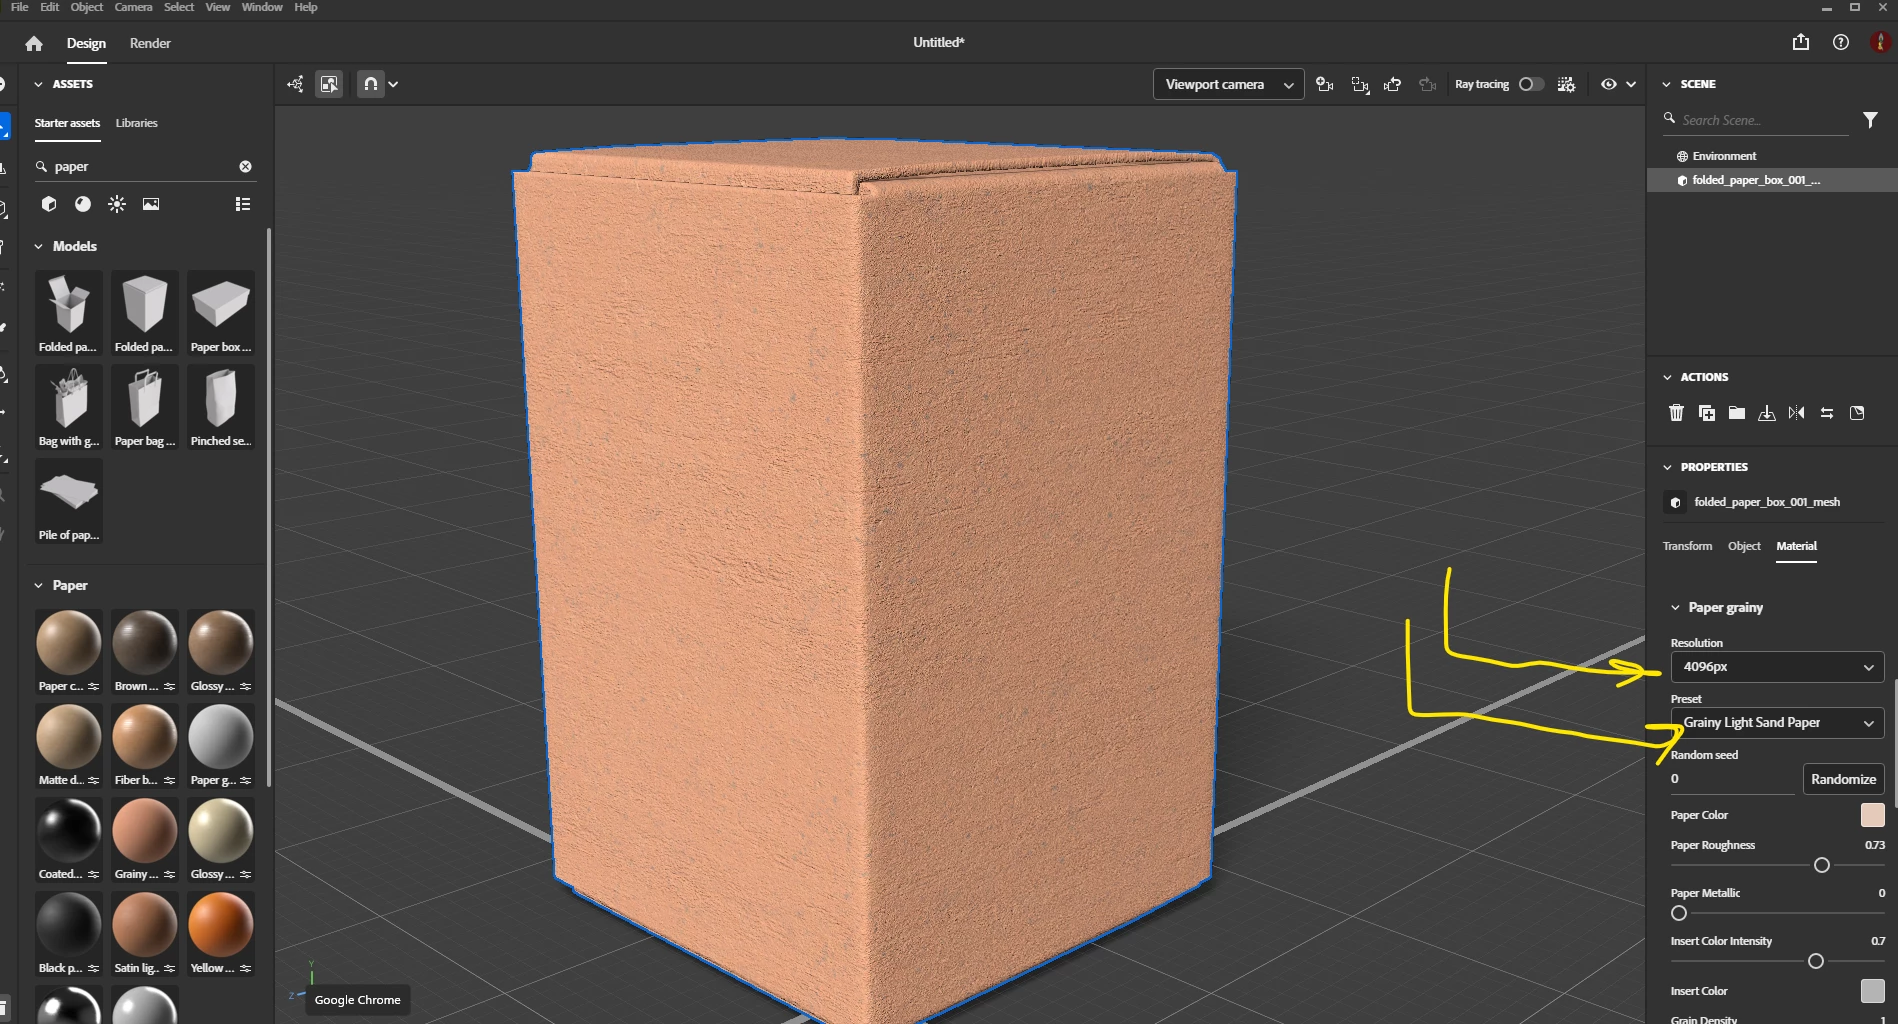Open the Transform properties tab
The height and width of the screenshot is (1024, 1898).
coord(1687,546)
